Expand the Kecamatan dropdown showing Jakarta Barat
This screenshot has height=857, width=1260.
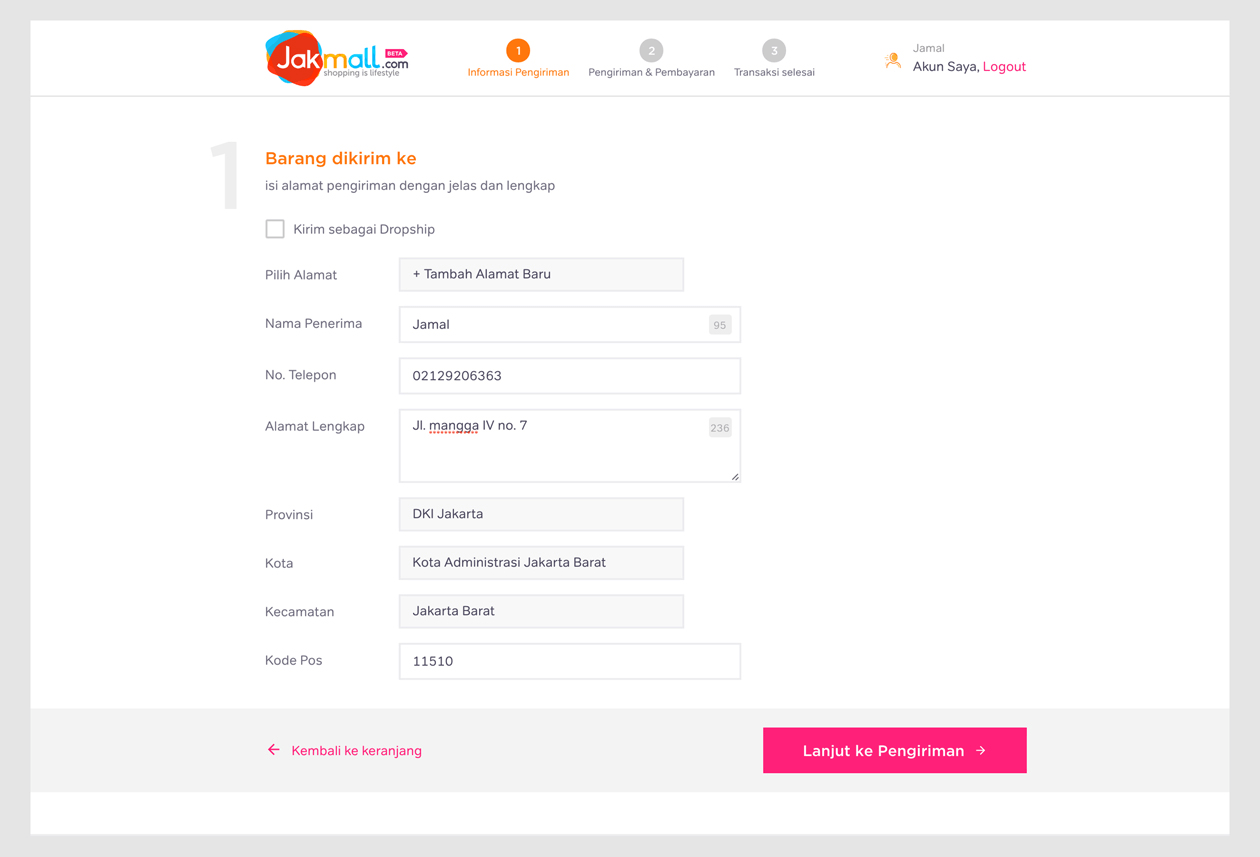(541, 611)
